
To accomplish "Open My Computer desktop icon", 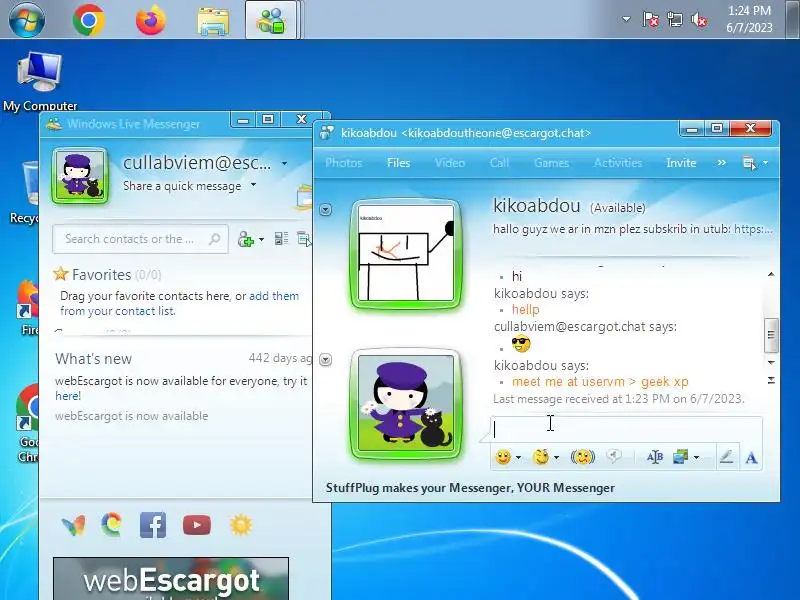I will coord(40,82).
